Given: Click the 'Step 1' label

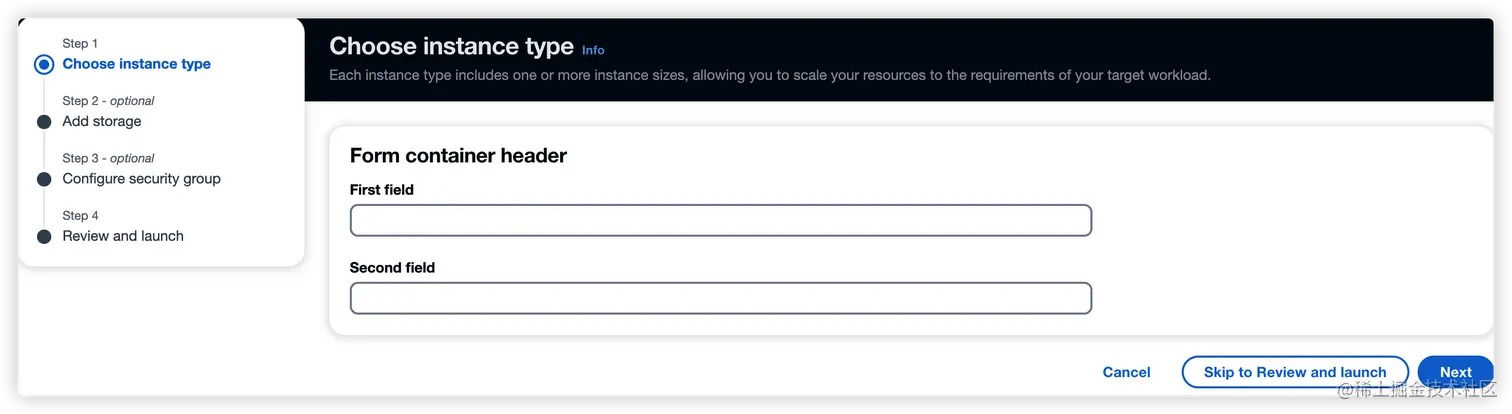Looking at the screenshot, I should [x=80, y=43].
